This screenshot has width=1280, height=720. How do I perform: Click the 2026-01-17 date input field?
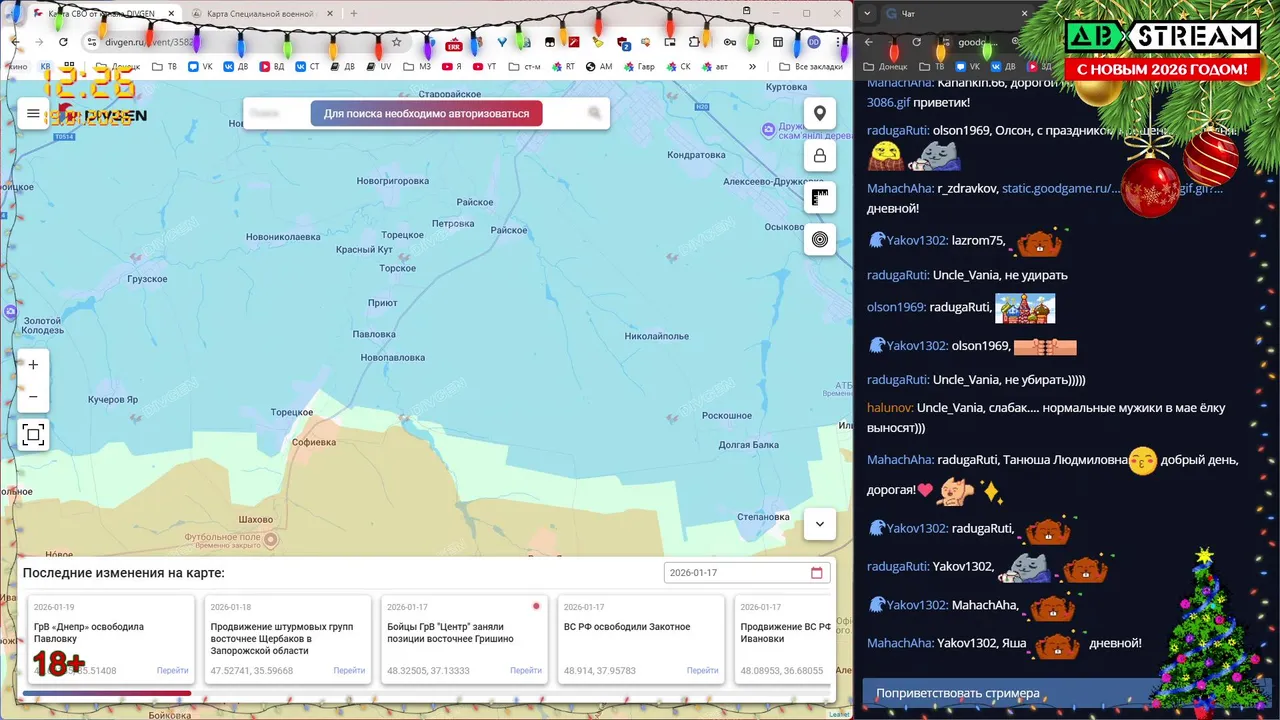(747, 573)
